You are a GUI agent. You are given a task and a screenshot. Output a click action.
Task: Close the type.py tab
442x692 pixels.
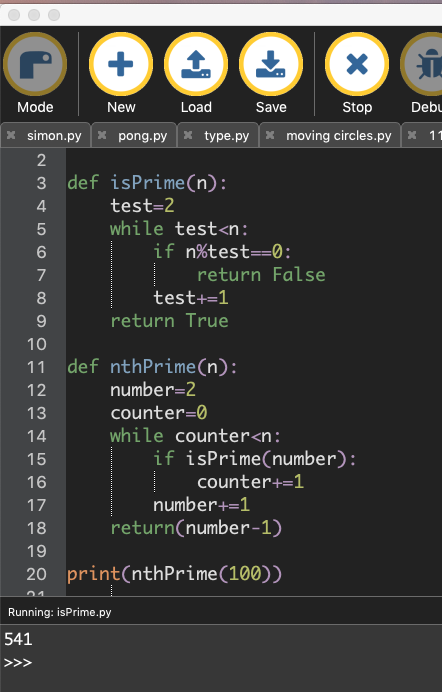188,135
